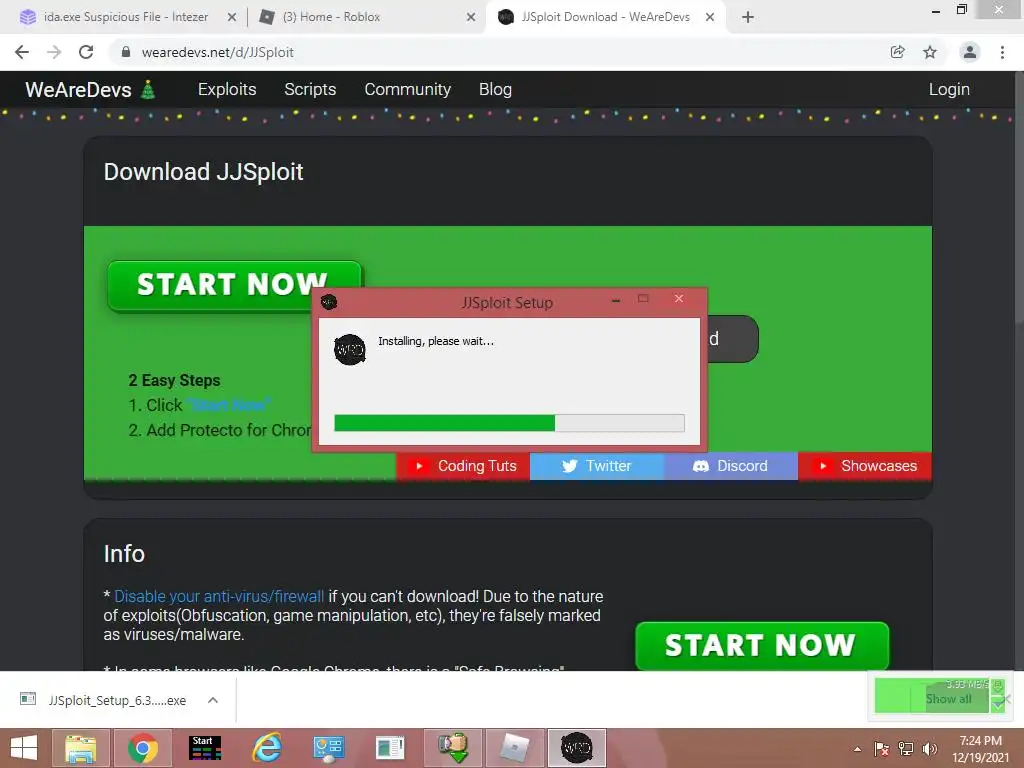
Task: Minimize the JJSploit Setup dialog
Action: [x=616, y=300]
